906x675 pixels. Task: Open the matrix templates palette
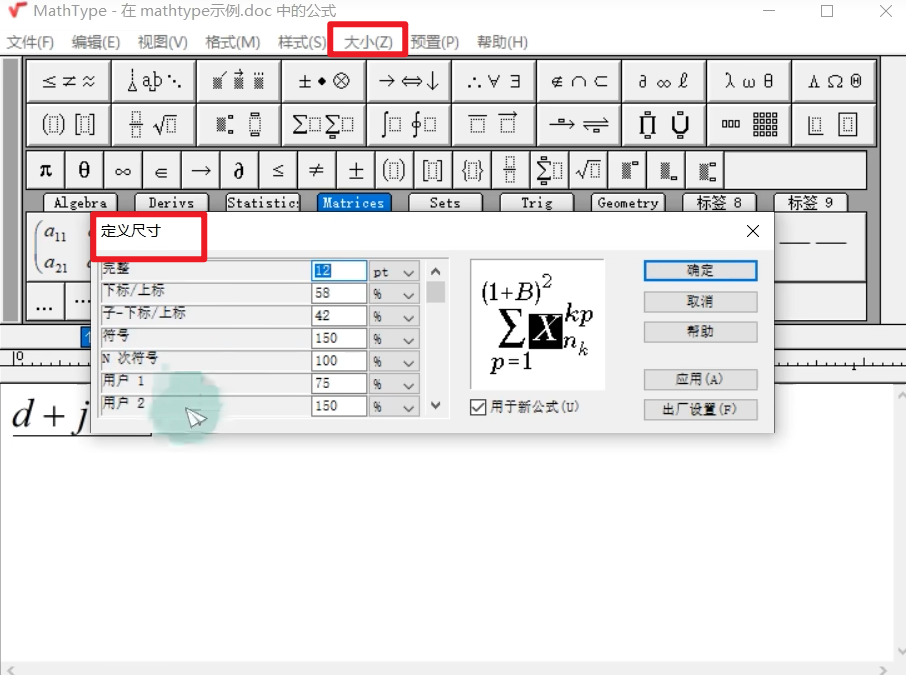tap(749, 124)
